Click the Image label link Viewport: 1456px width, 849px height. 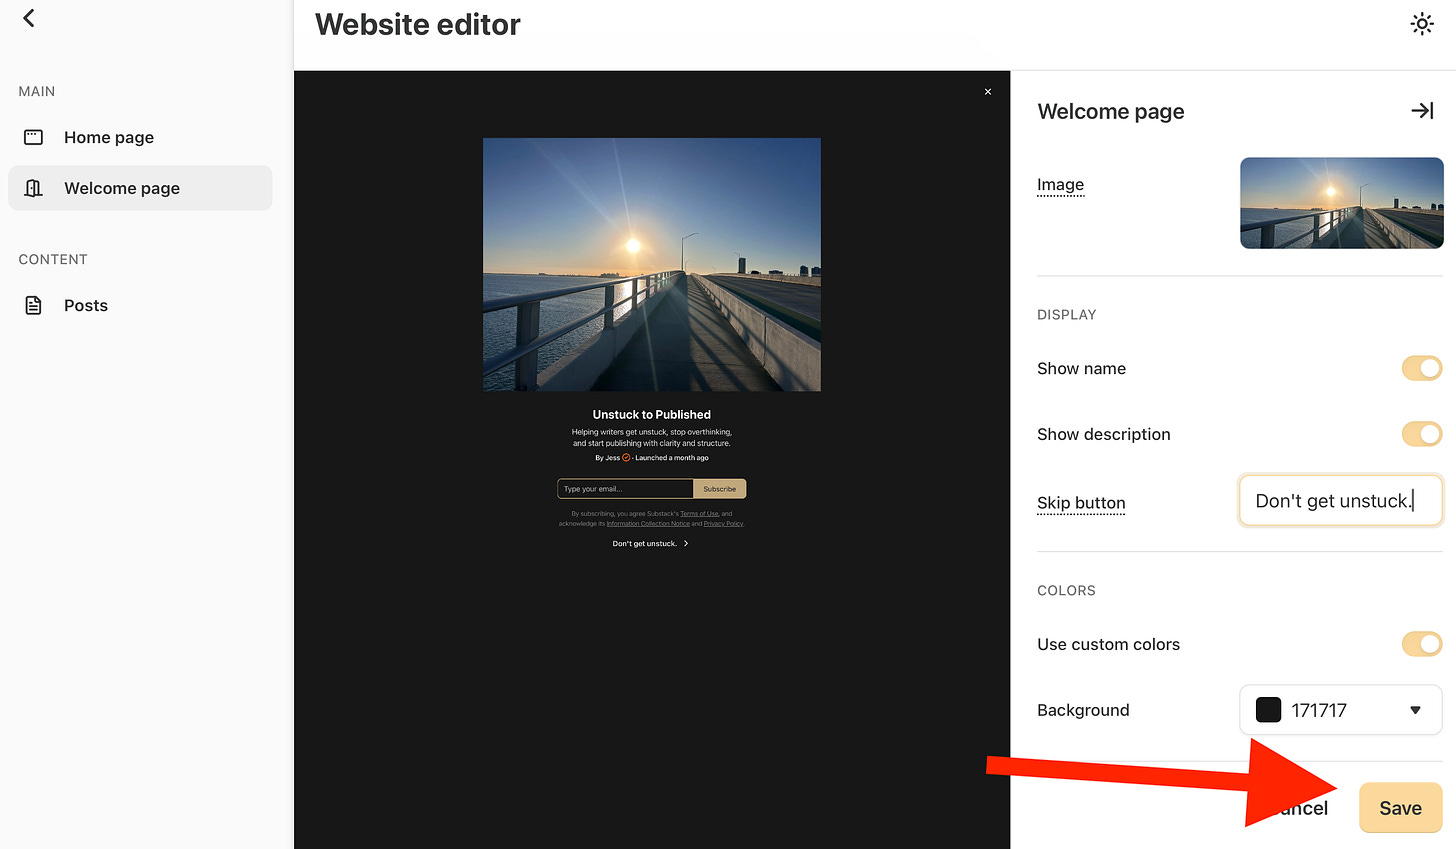1060,185
